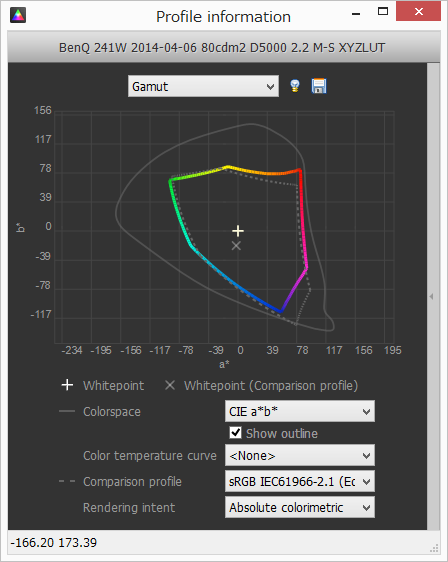This screenshot has height=562, width=448.
Task: Click the X comparison whitepoint marker on graph
Action: click(x=236, y=246)
